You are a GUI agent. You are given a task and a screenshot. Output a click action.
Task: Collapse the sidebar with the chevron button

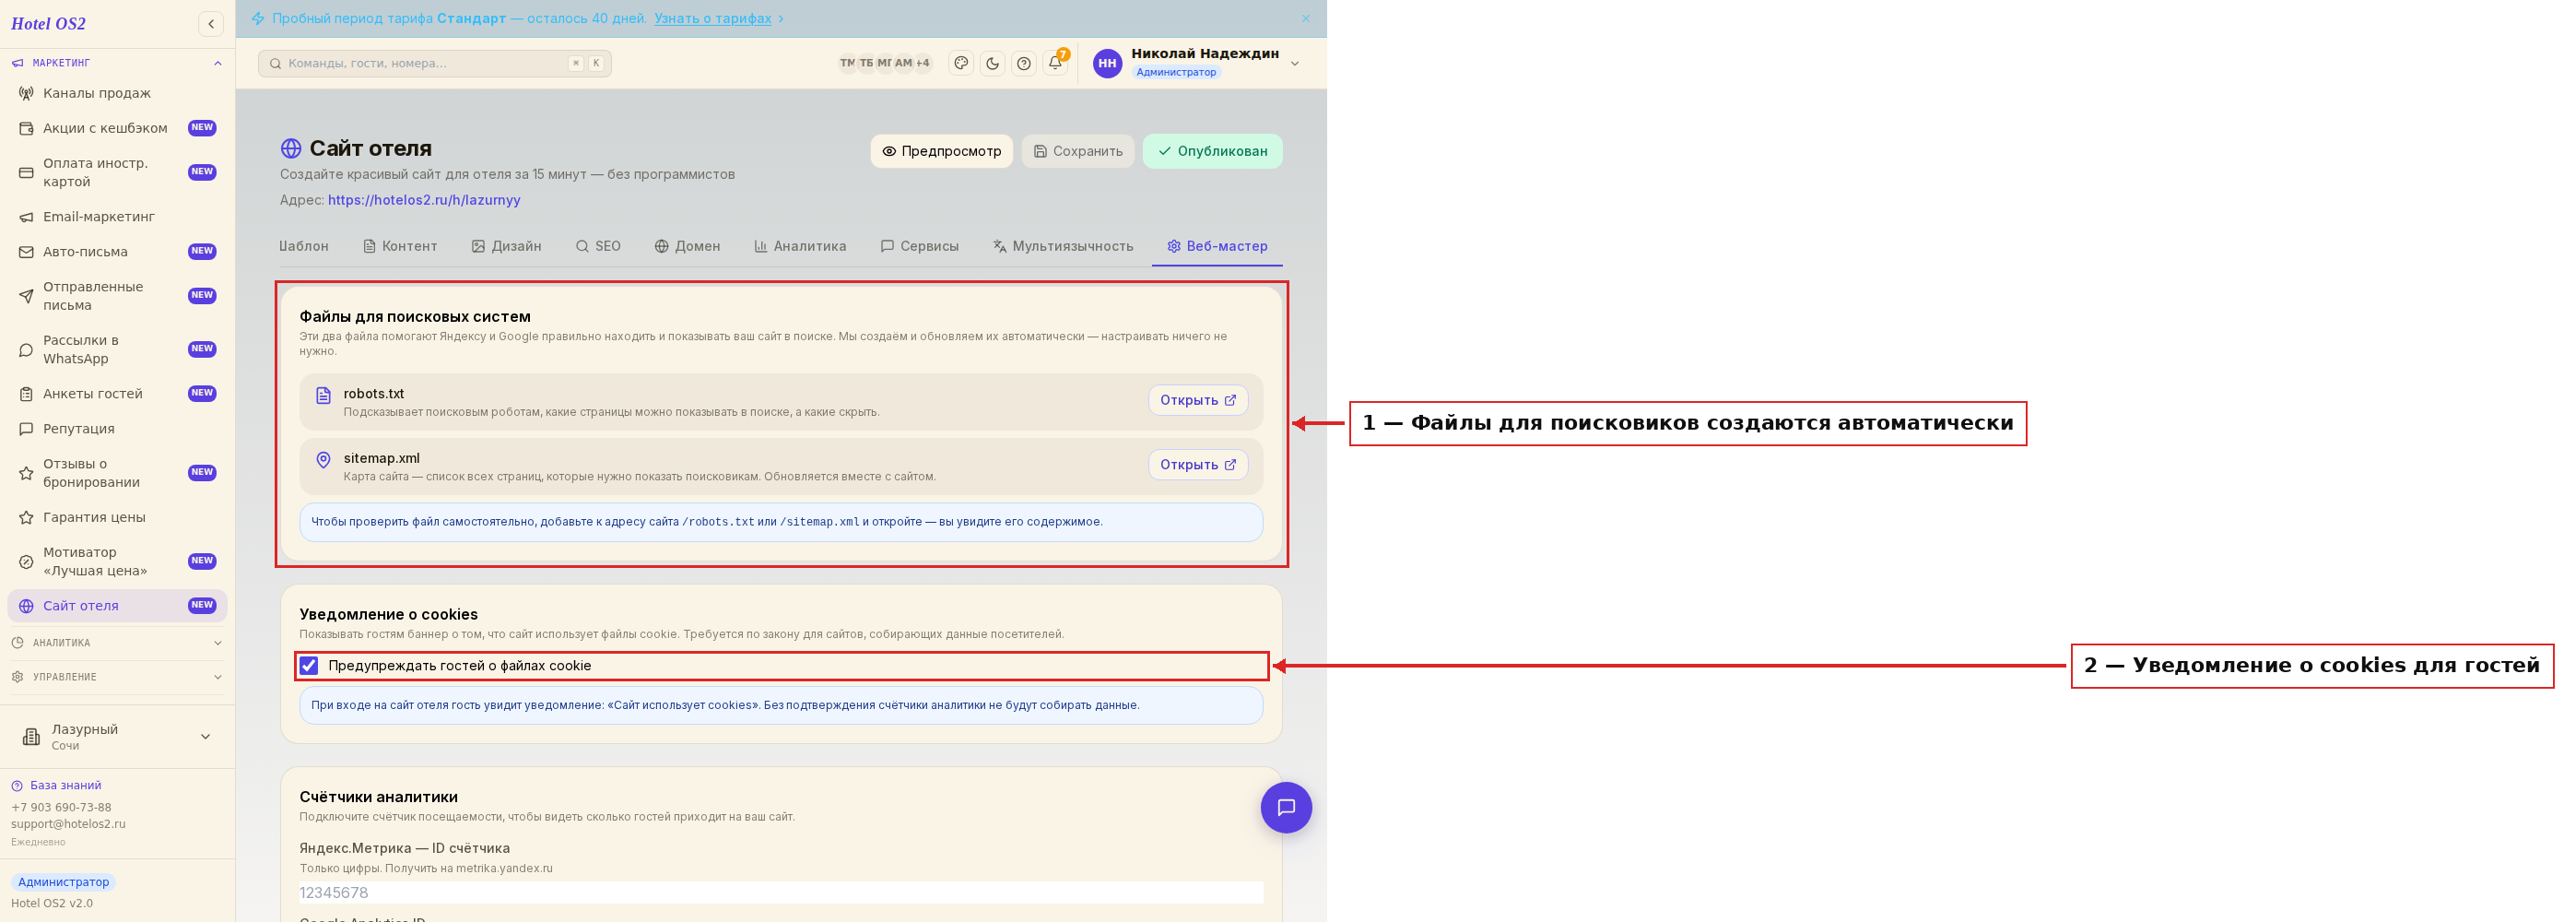point(211,24)
